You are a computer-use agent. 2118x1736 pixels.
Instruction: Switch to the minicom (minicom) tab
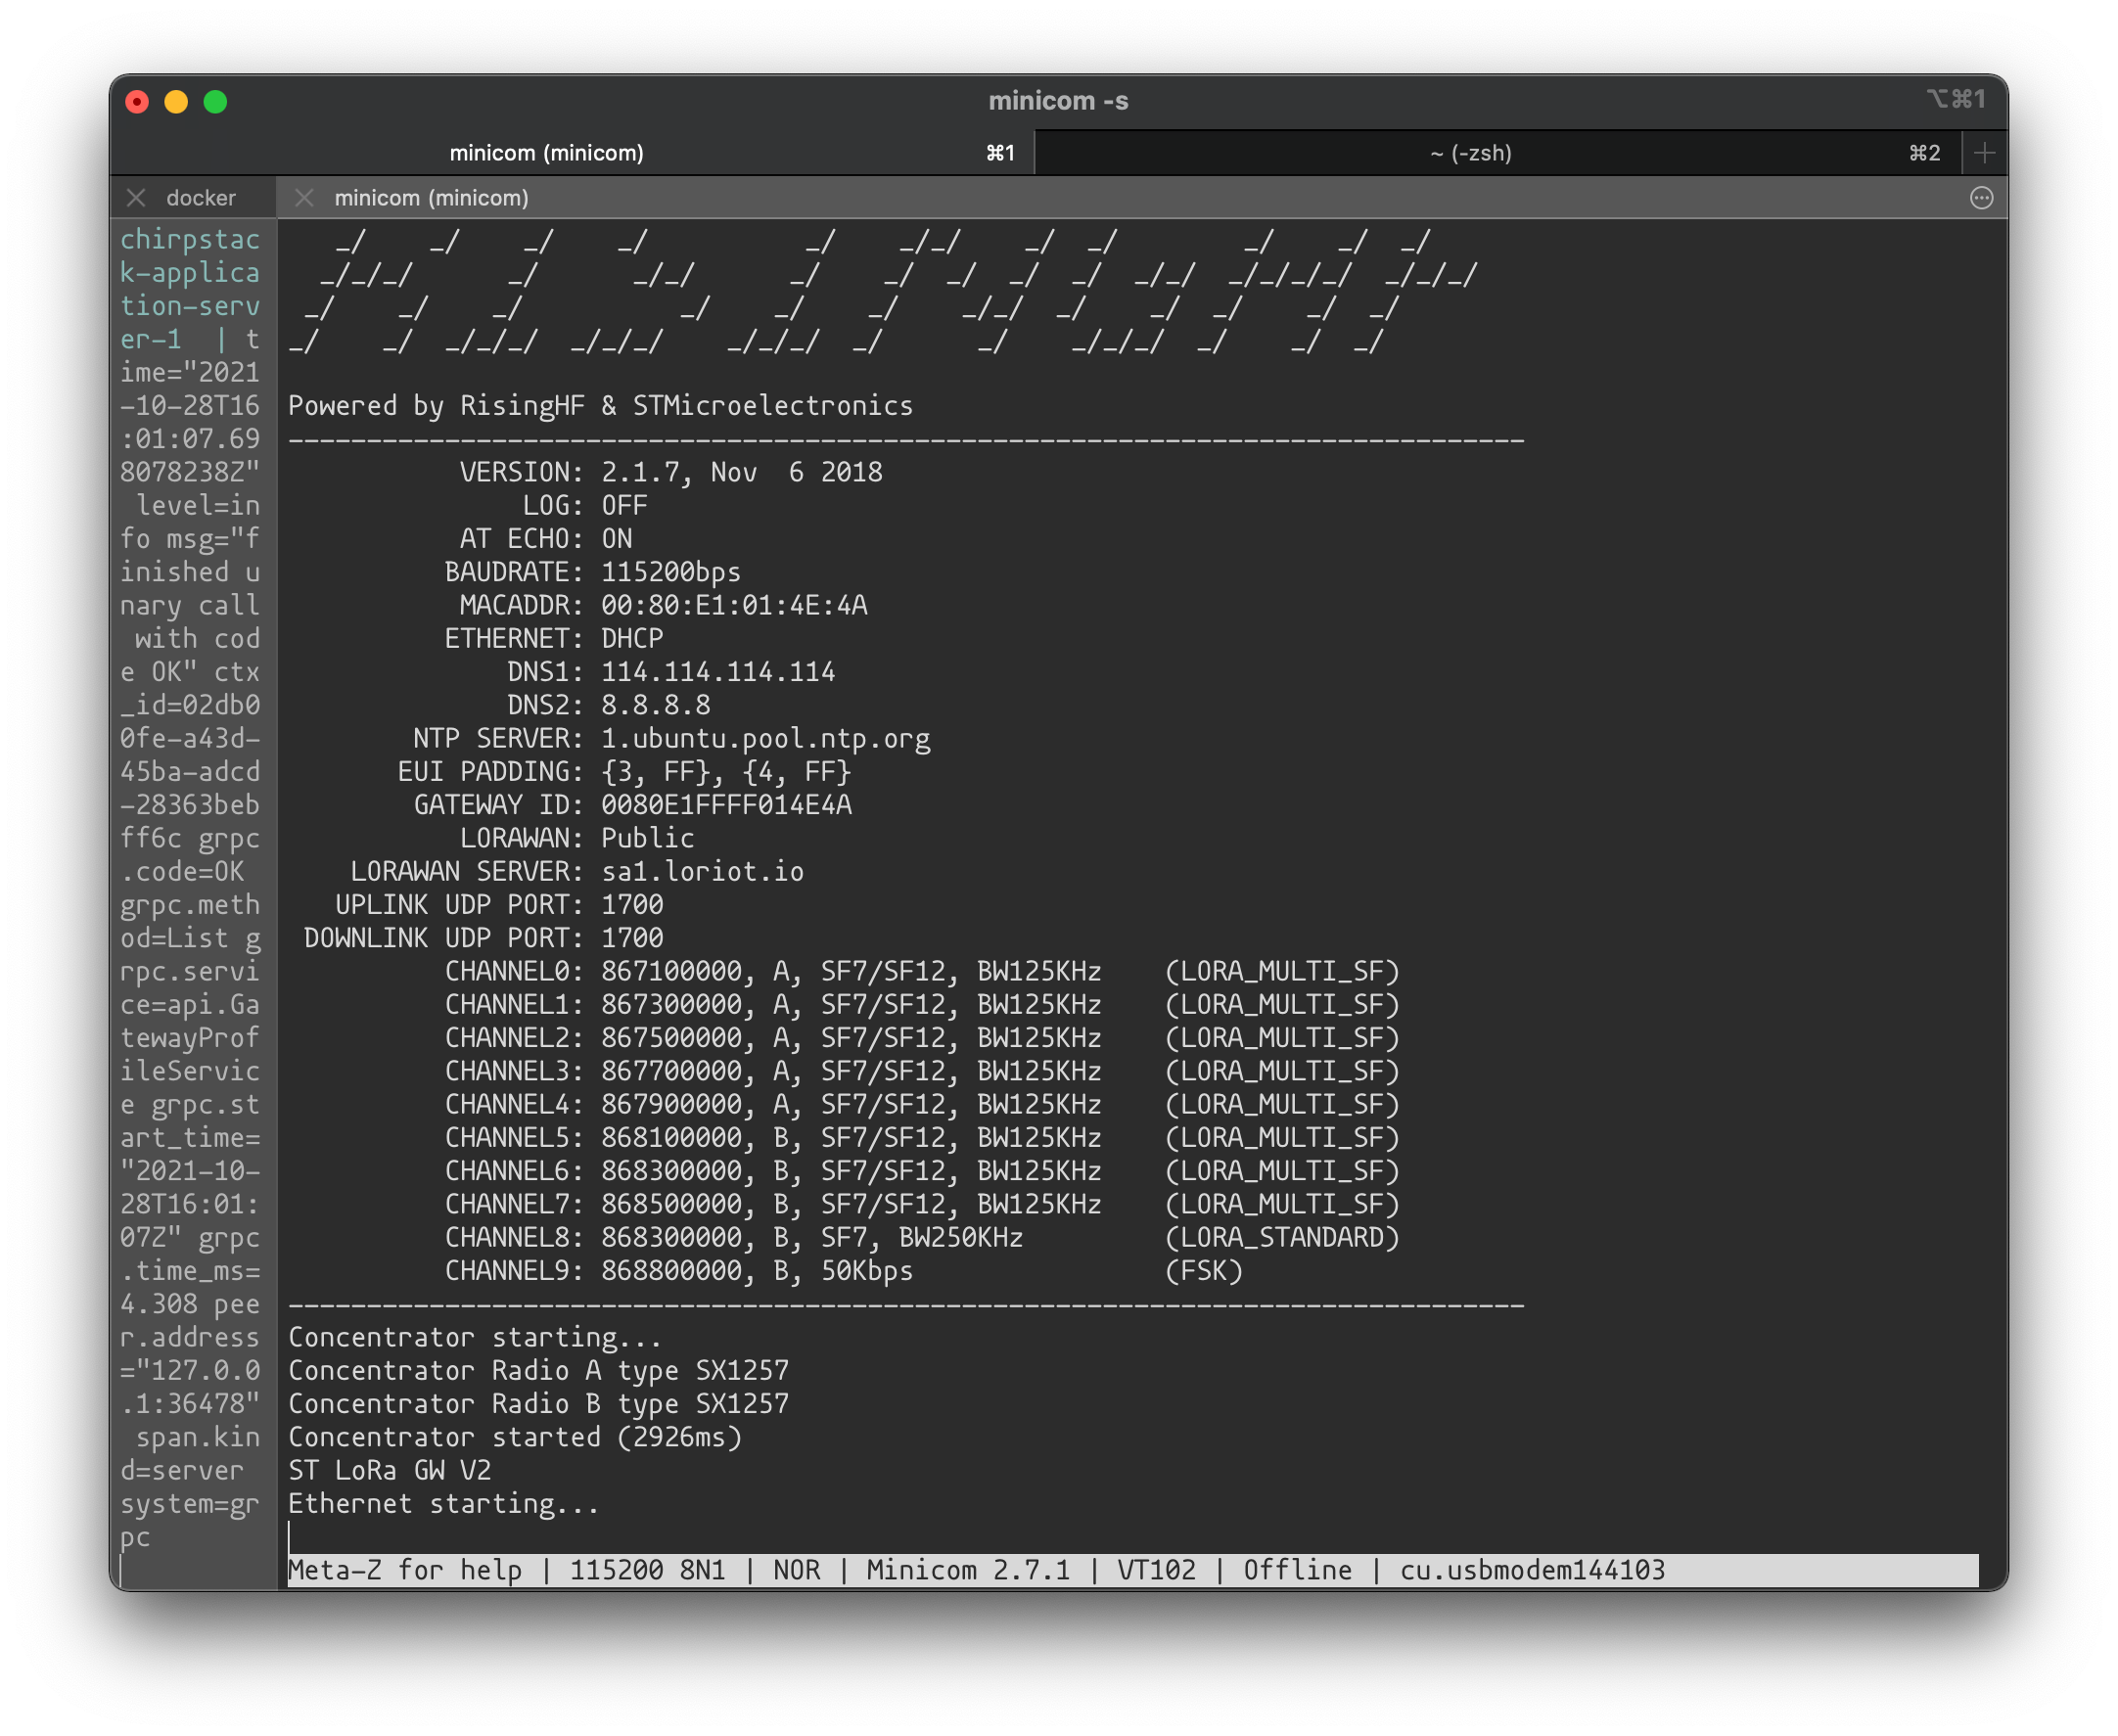572,153
